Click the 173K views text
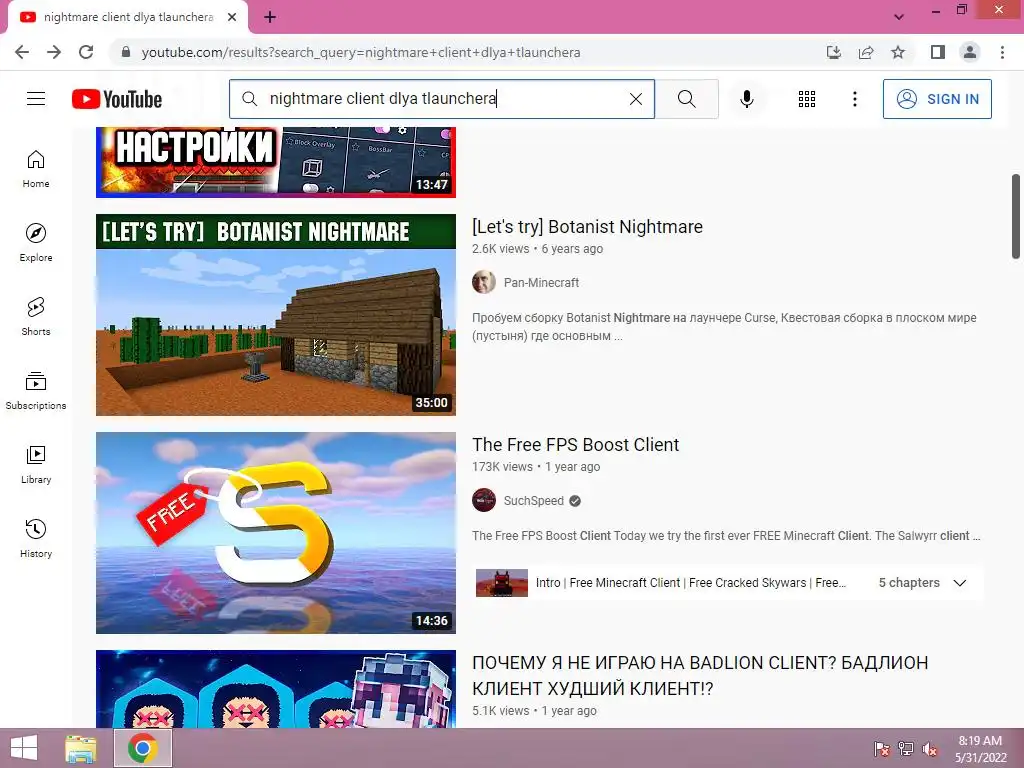The height and width of the screenshot is (768, 1024). click(502, 467)
